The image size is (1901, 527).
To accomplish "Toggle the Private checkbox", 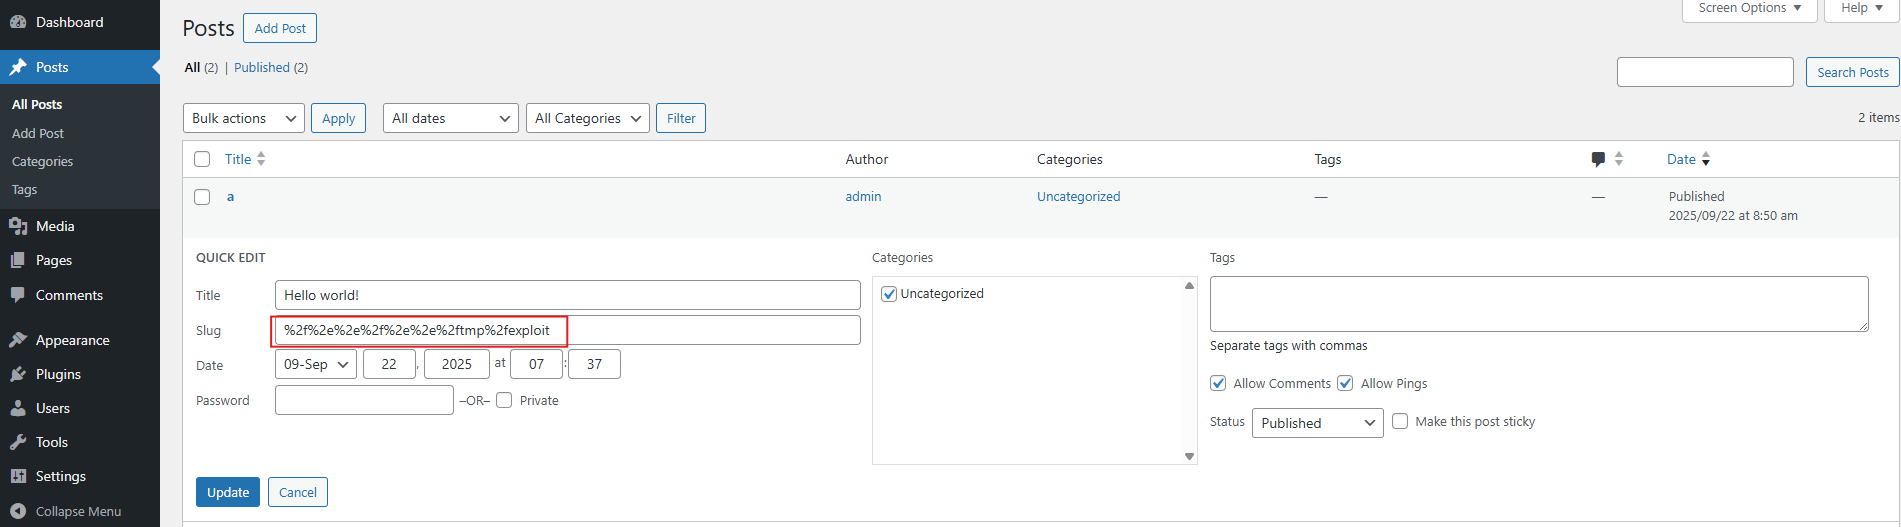I will (x=504, y=400).
